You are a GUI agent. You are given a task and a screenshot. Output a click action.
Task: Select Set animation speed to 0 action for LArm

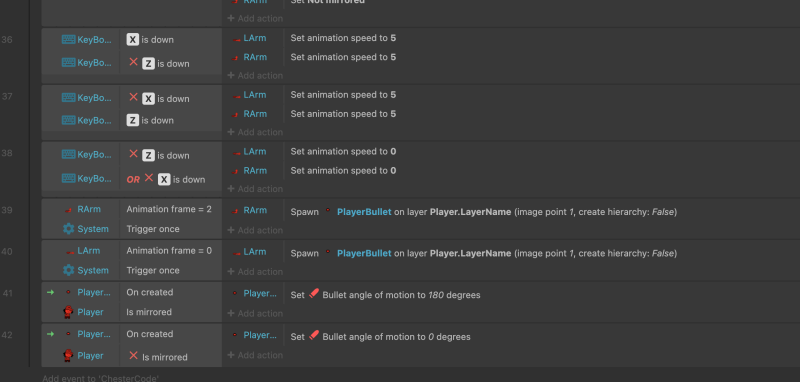coord(343,151)
